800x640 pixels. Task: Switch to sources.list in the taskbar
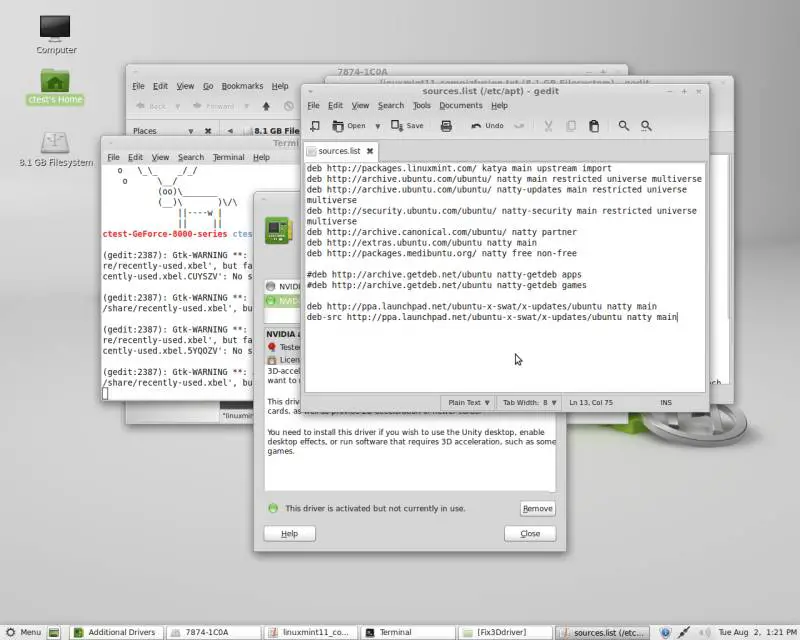602,632
